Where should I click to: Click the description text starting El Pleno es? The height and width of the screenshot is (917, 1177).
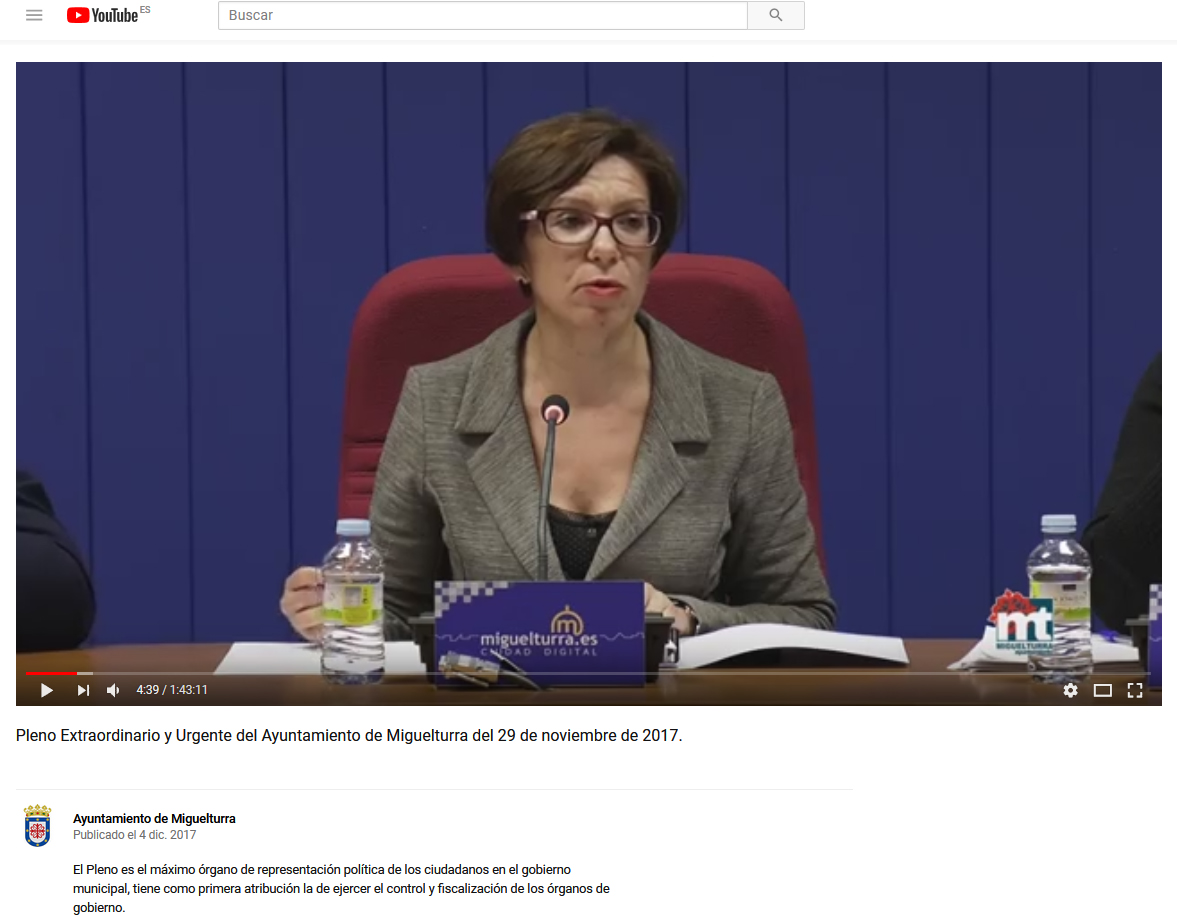[x=341, y=888]
